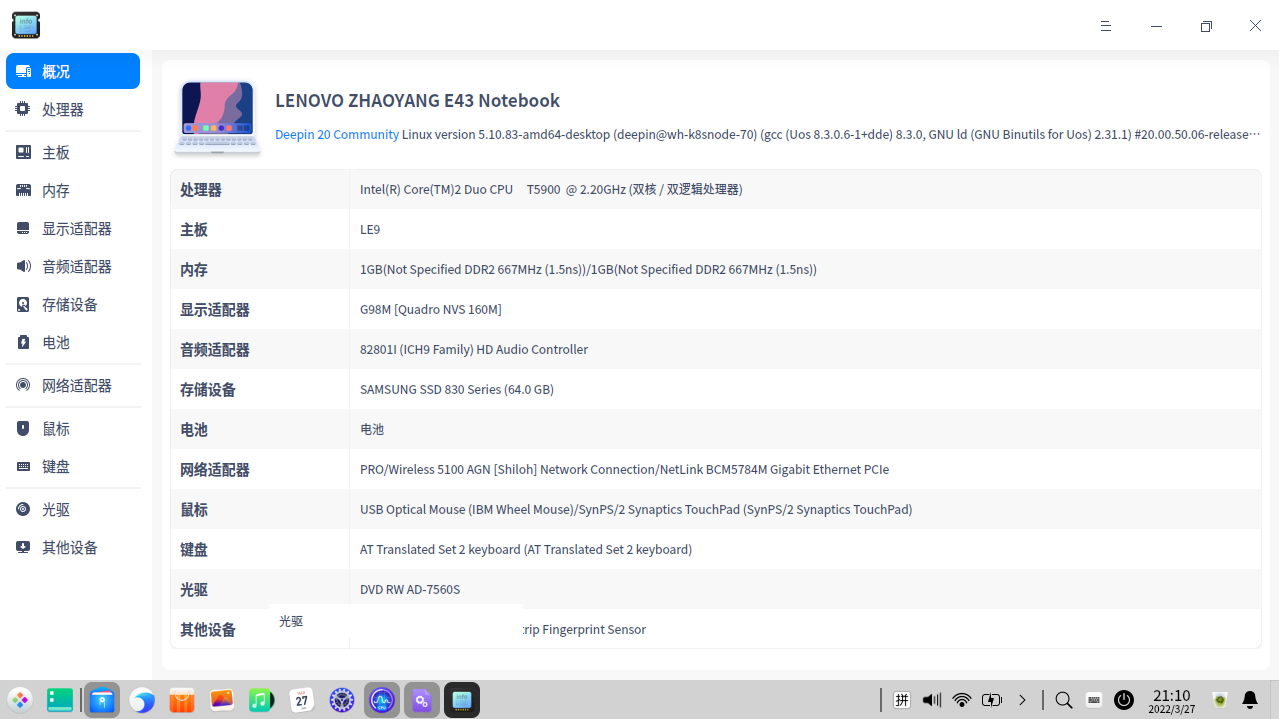Click the device manager app icon in title bar
The width and height of the screenshot is (1279, 719).
(26, 26)
